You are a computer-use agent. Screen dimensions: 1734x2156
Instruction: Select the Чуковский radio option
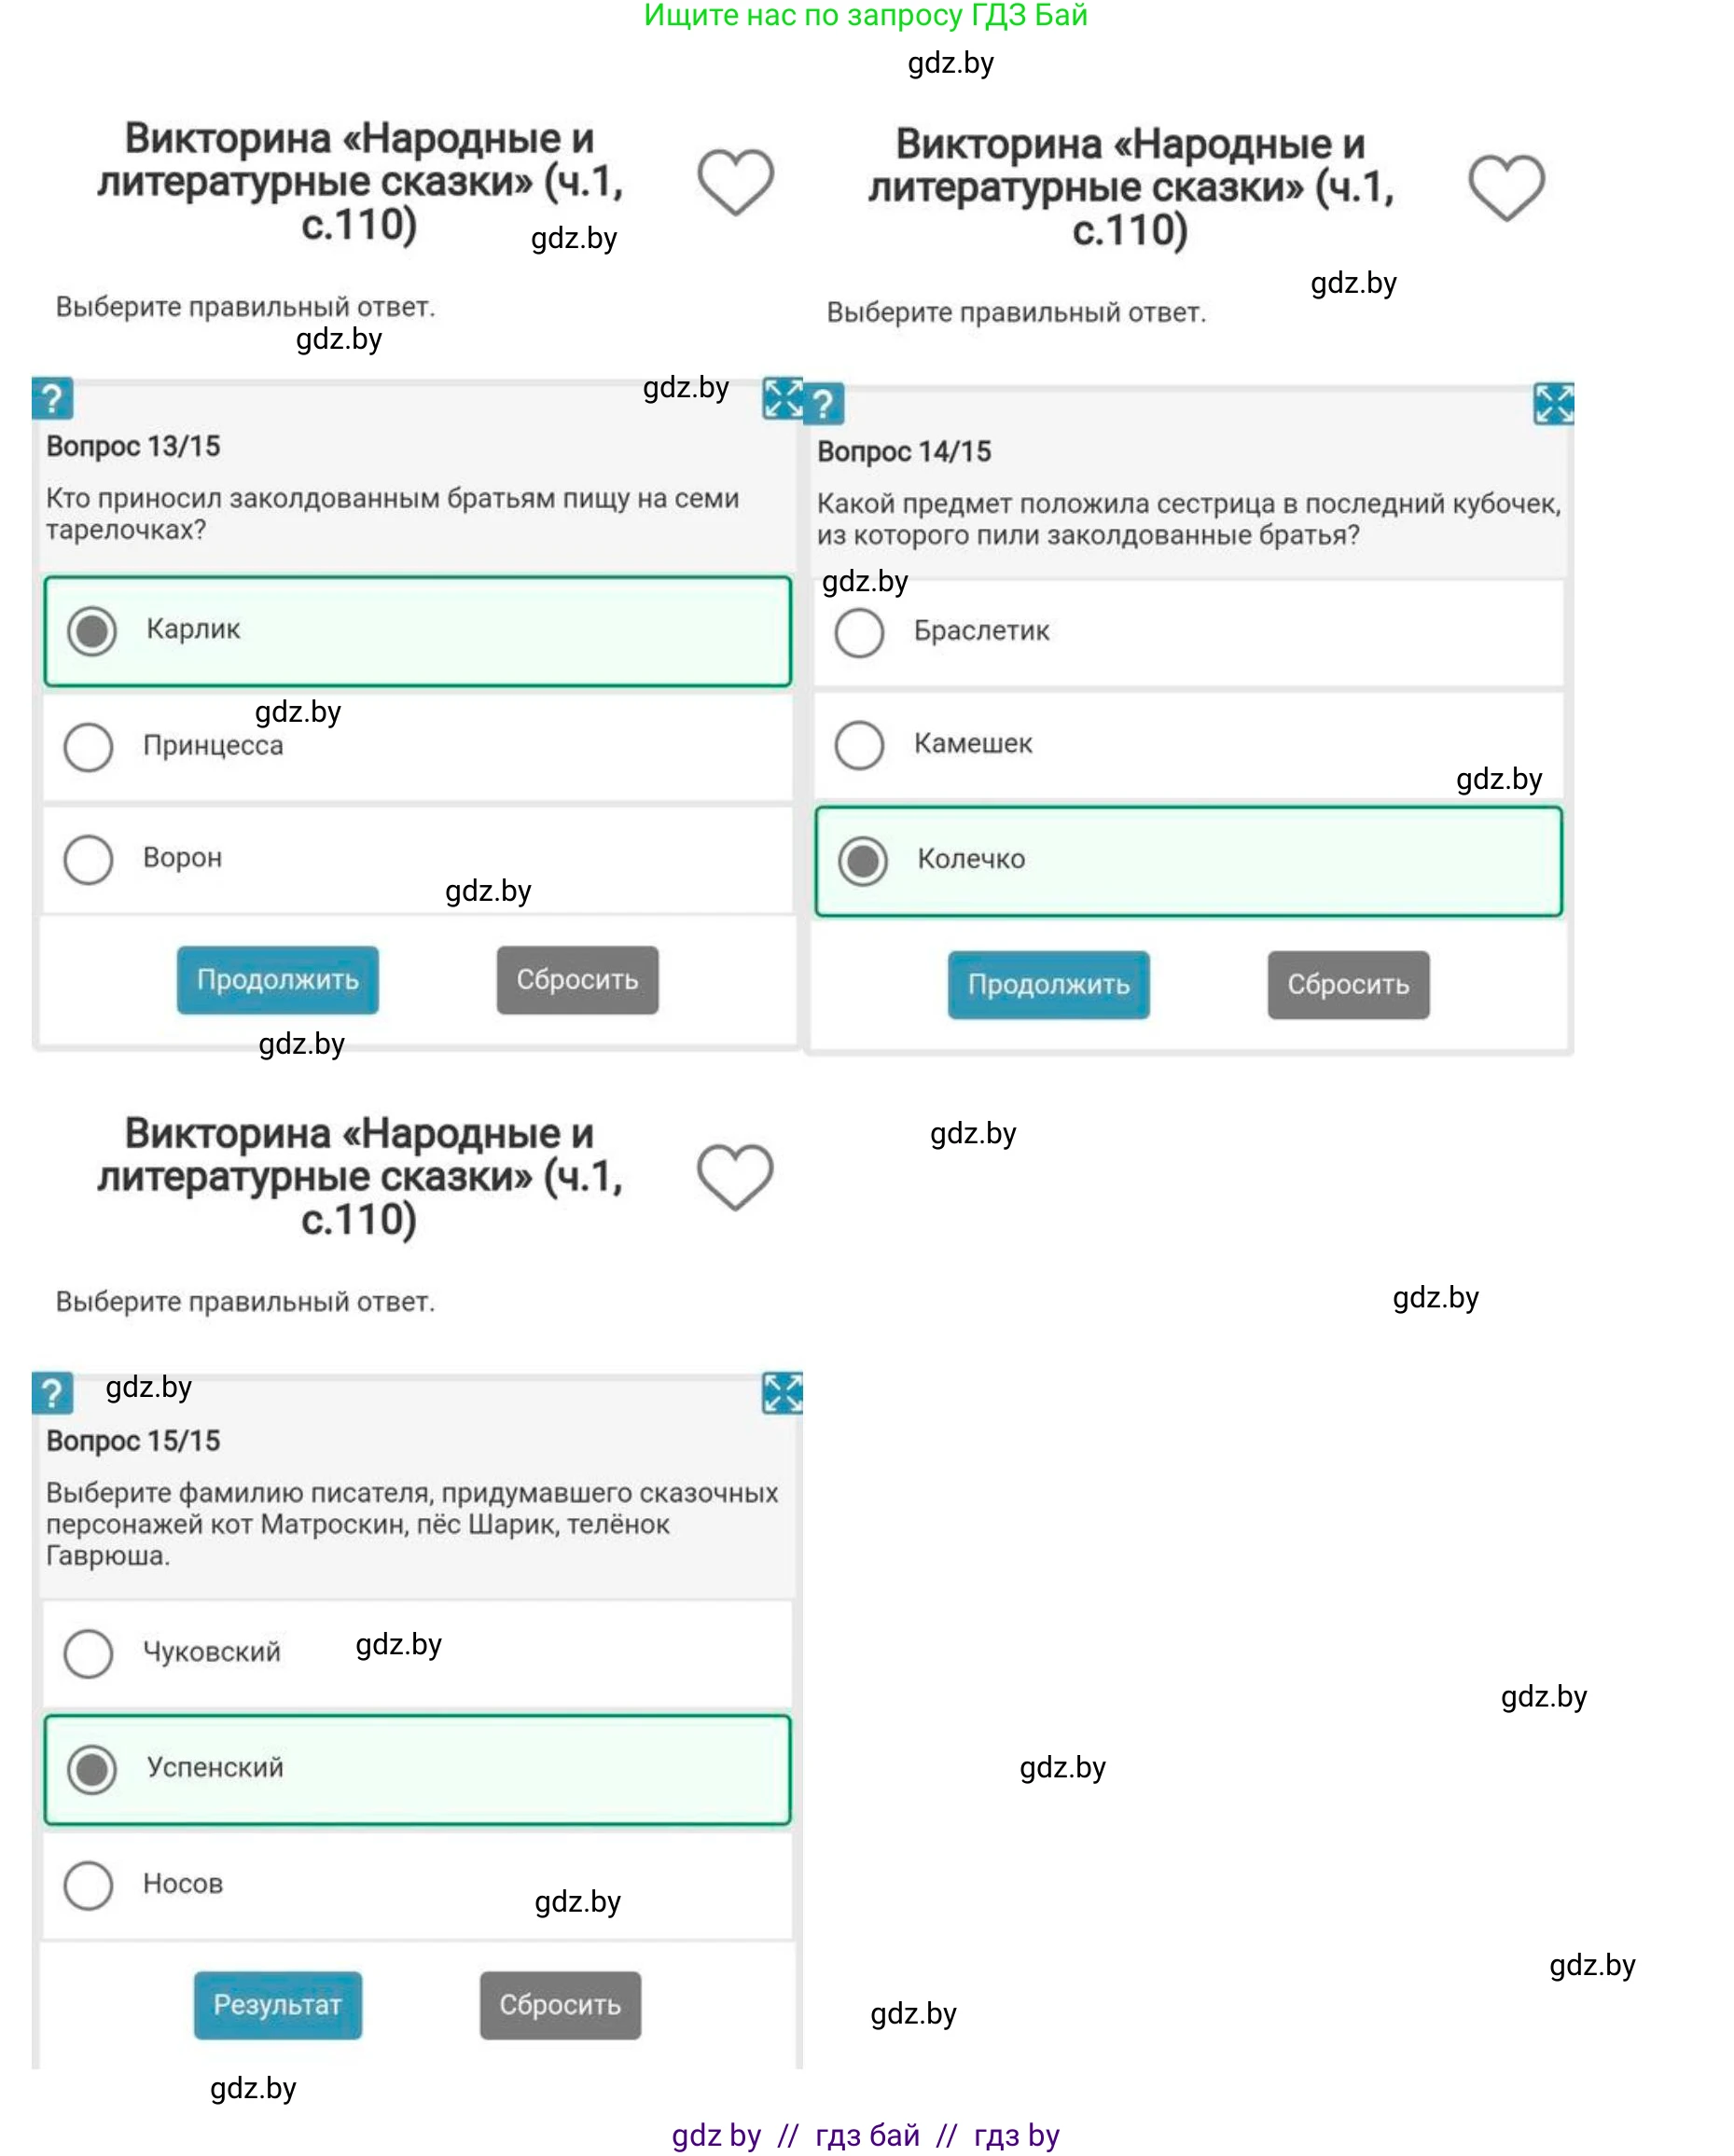pos(89,1653)
